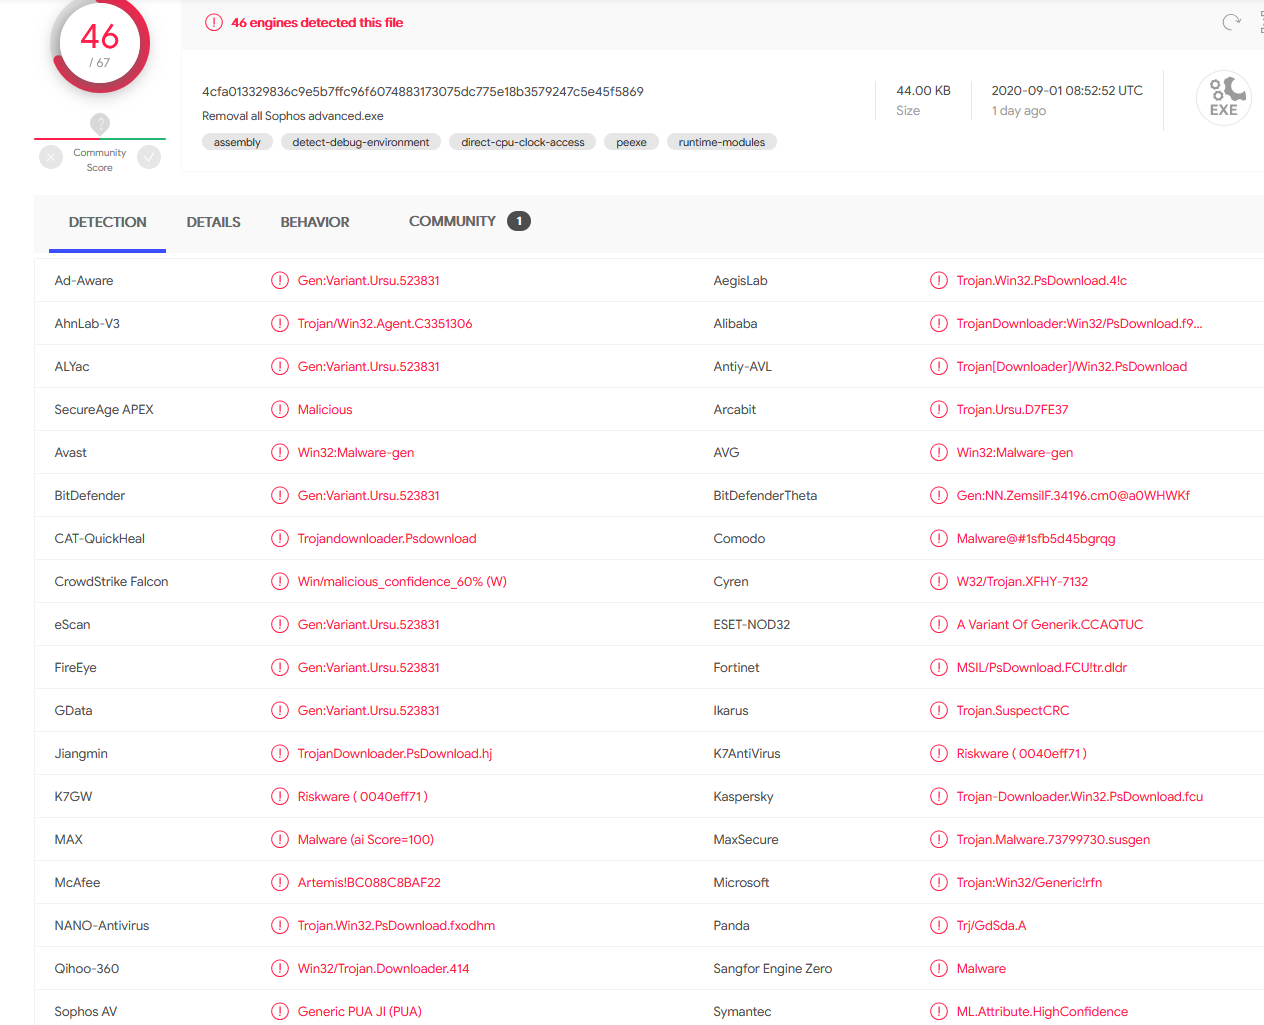Click warning icon in Sophos AV row

[280, 1011]
